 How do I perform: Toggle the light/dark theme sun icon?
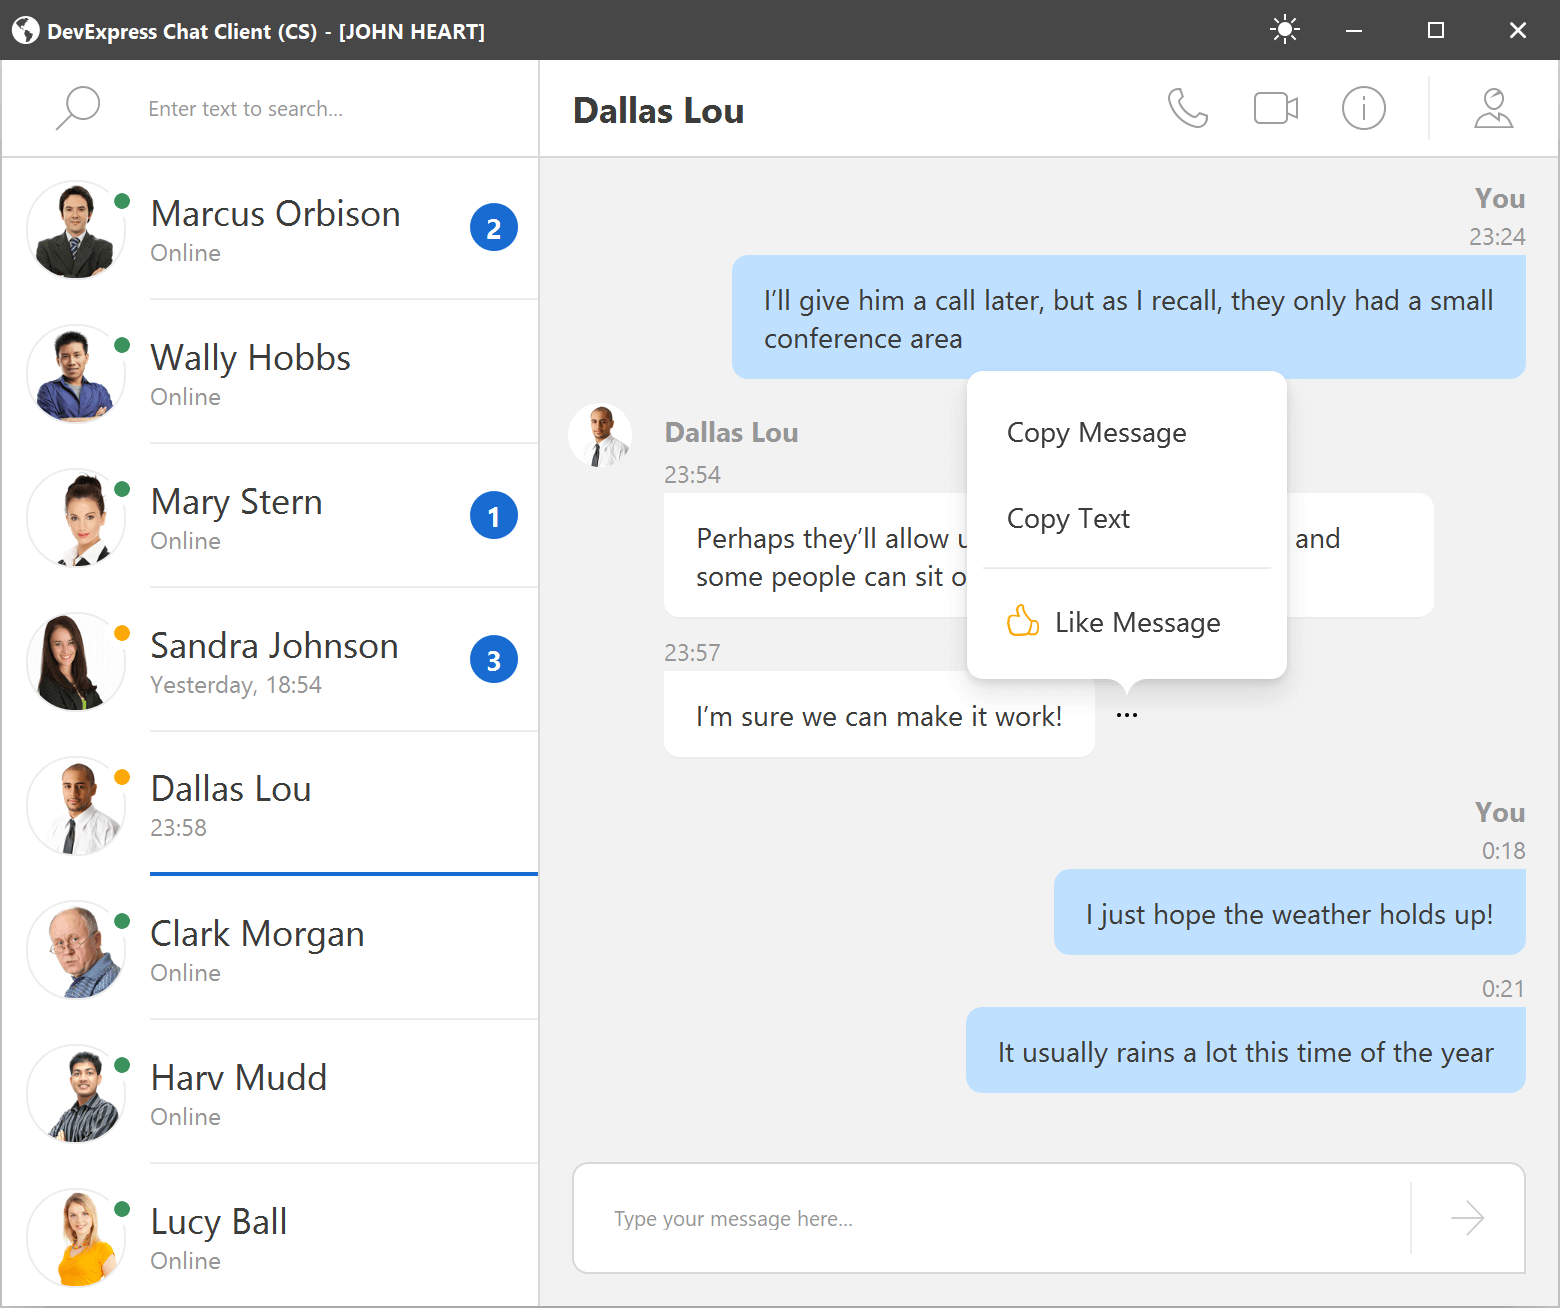tap(1284, 30)
